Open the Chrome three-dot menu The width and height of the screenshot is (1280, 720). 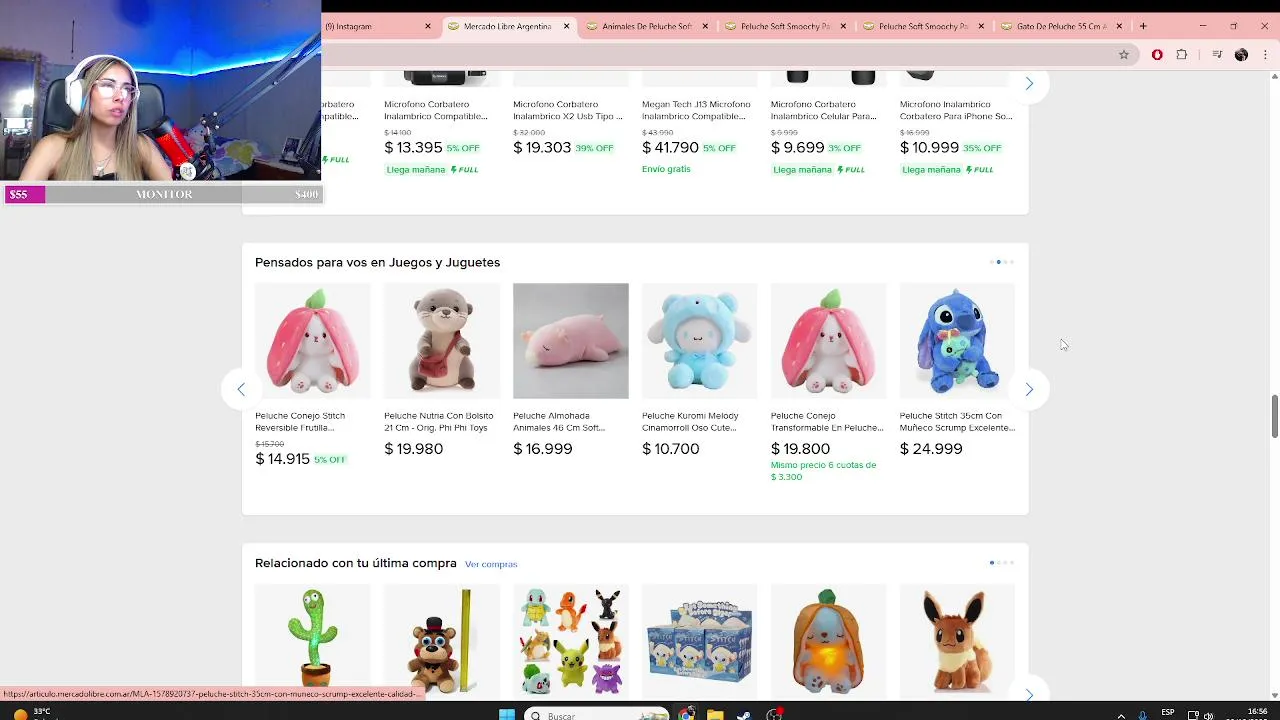click(1265, 55)
